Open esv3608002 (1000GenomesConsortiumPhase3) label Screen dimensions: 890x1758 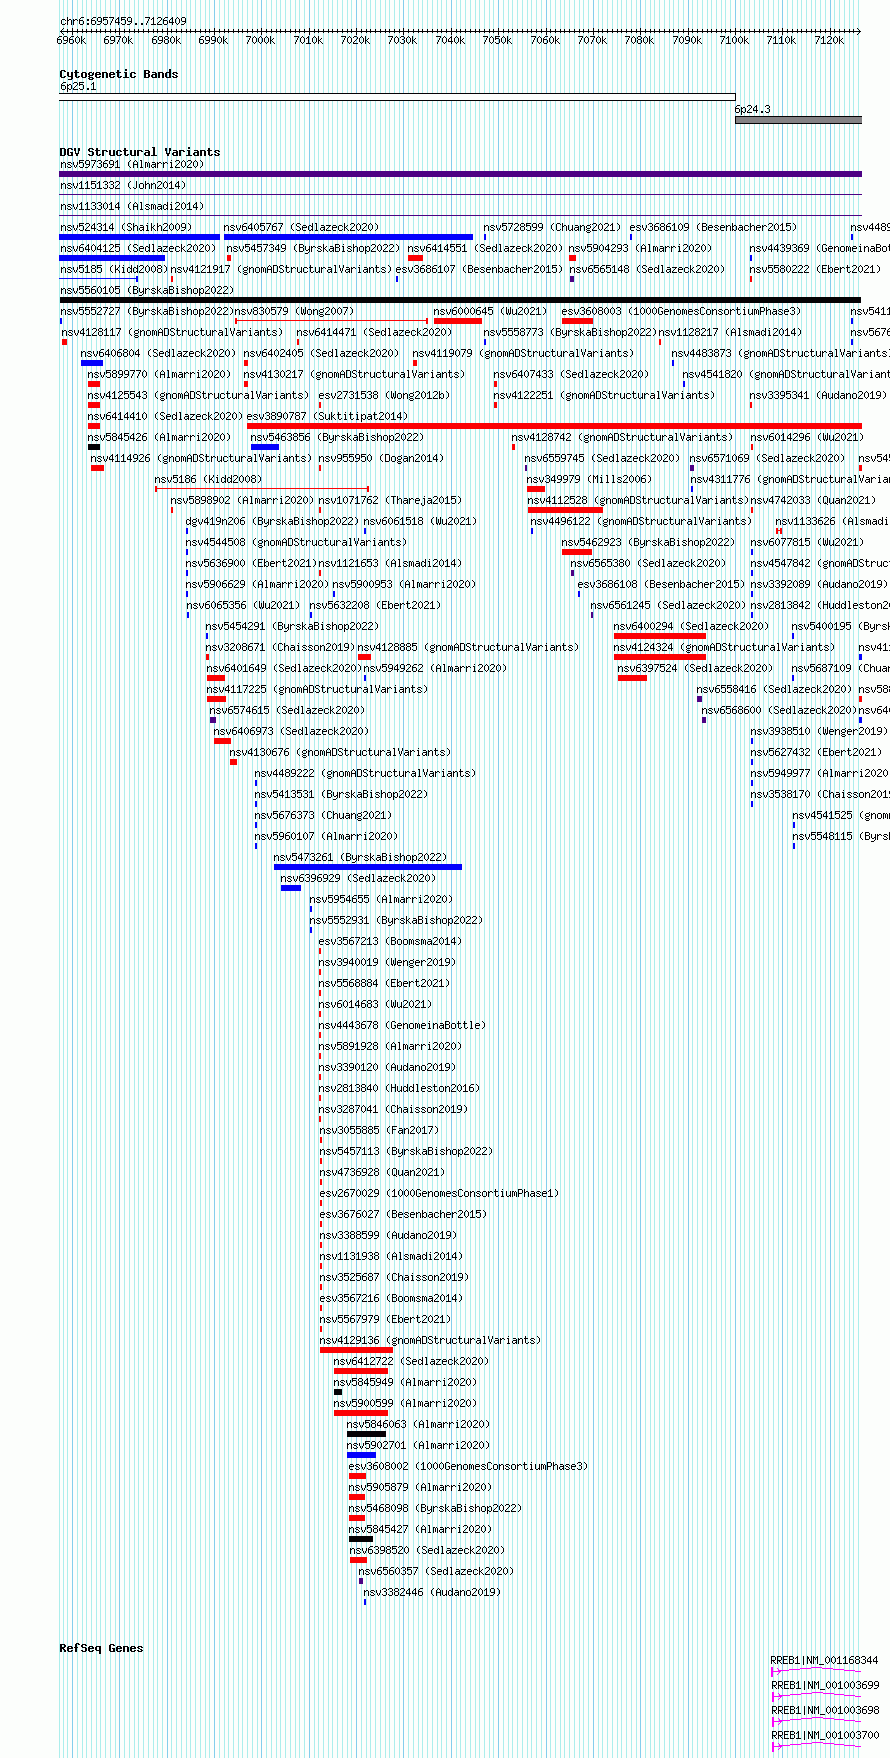tap(468, 1466)
